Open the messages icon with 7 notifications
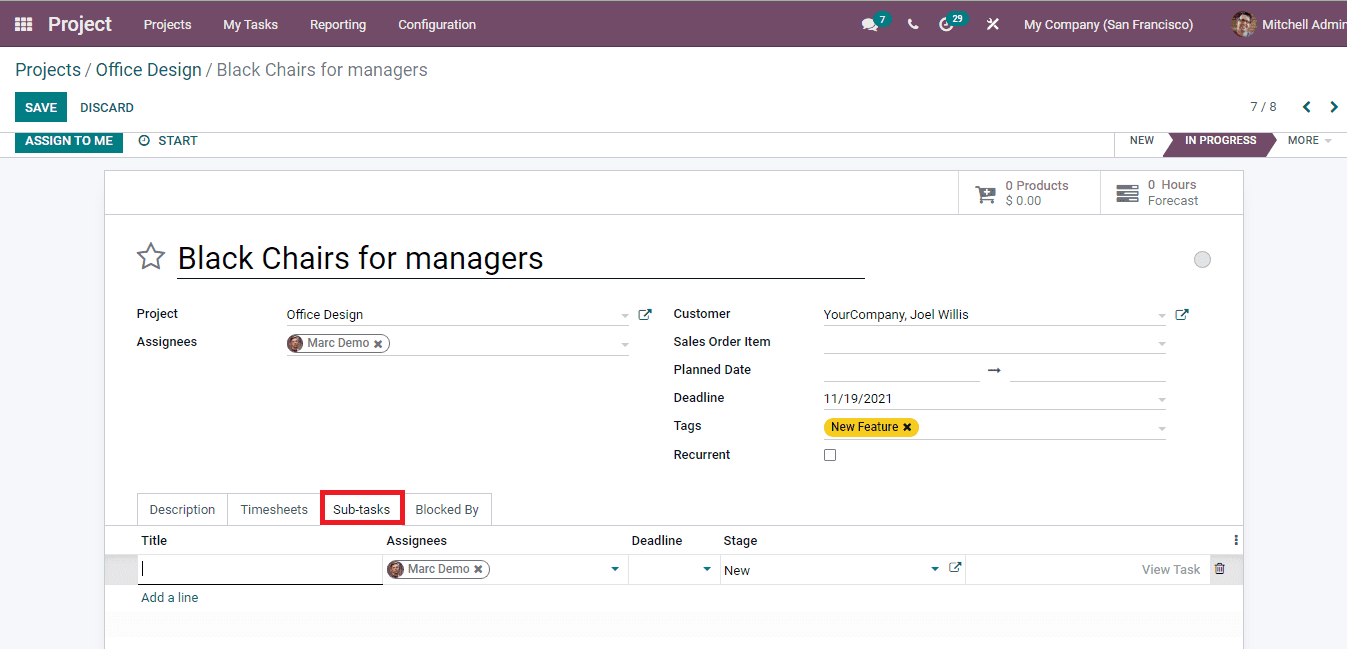The width and height of the screenshot is (1347, 649). click(x=869, y=23)
